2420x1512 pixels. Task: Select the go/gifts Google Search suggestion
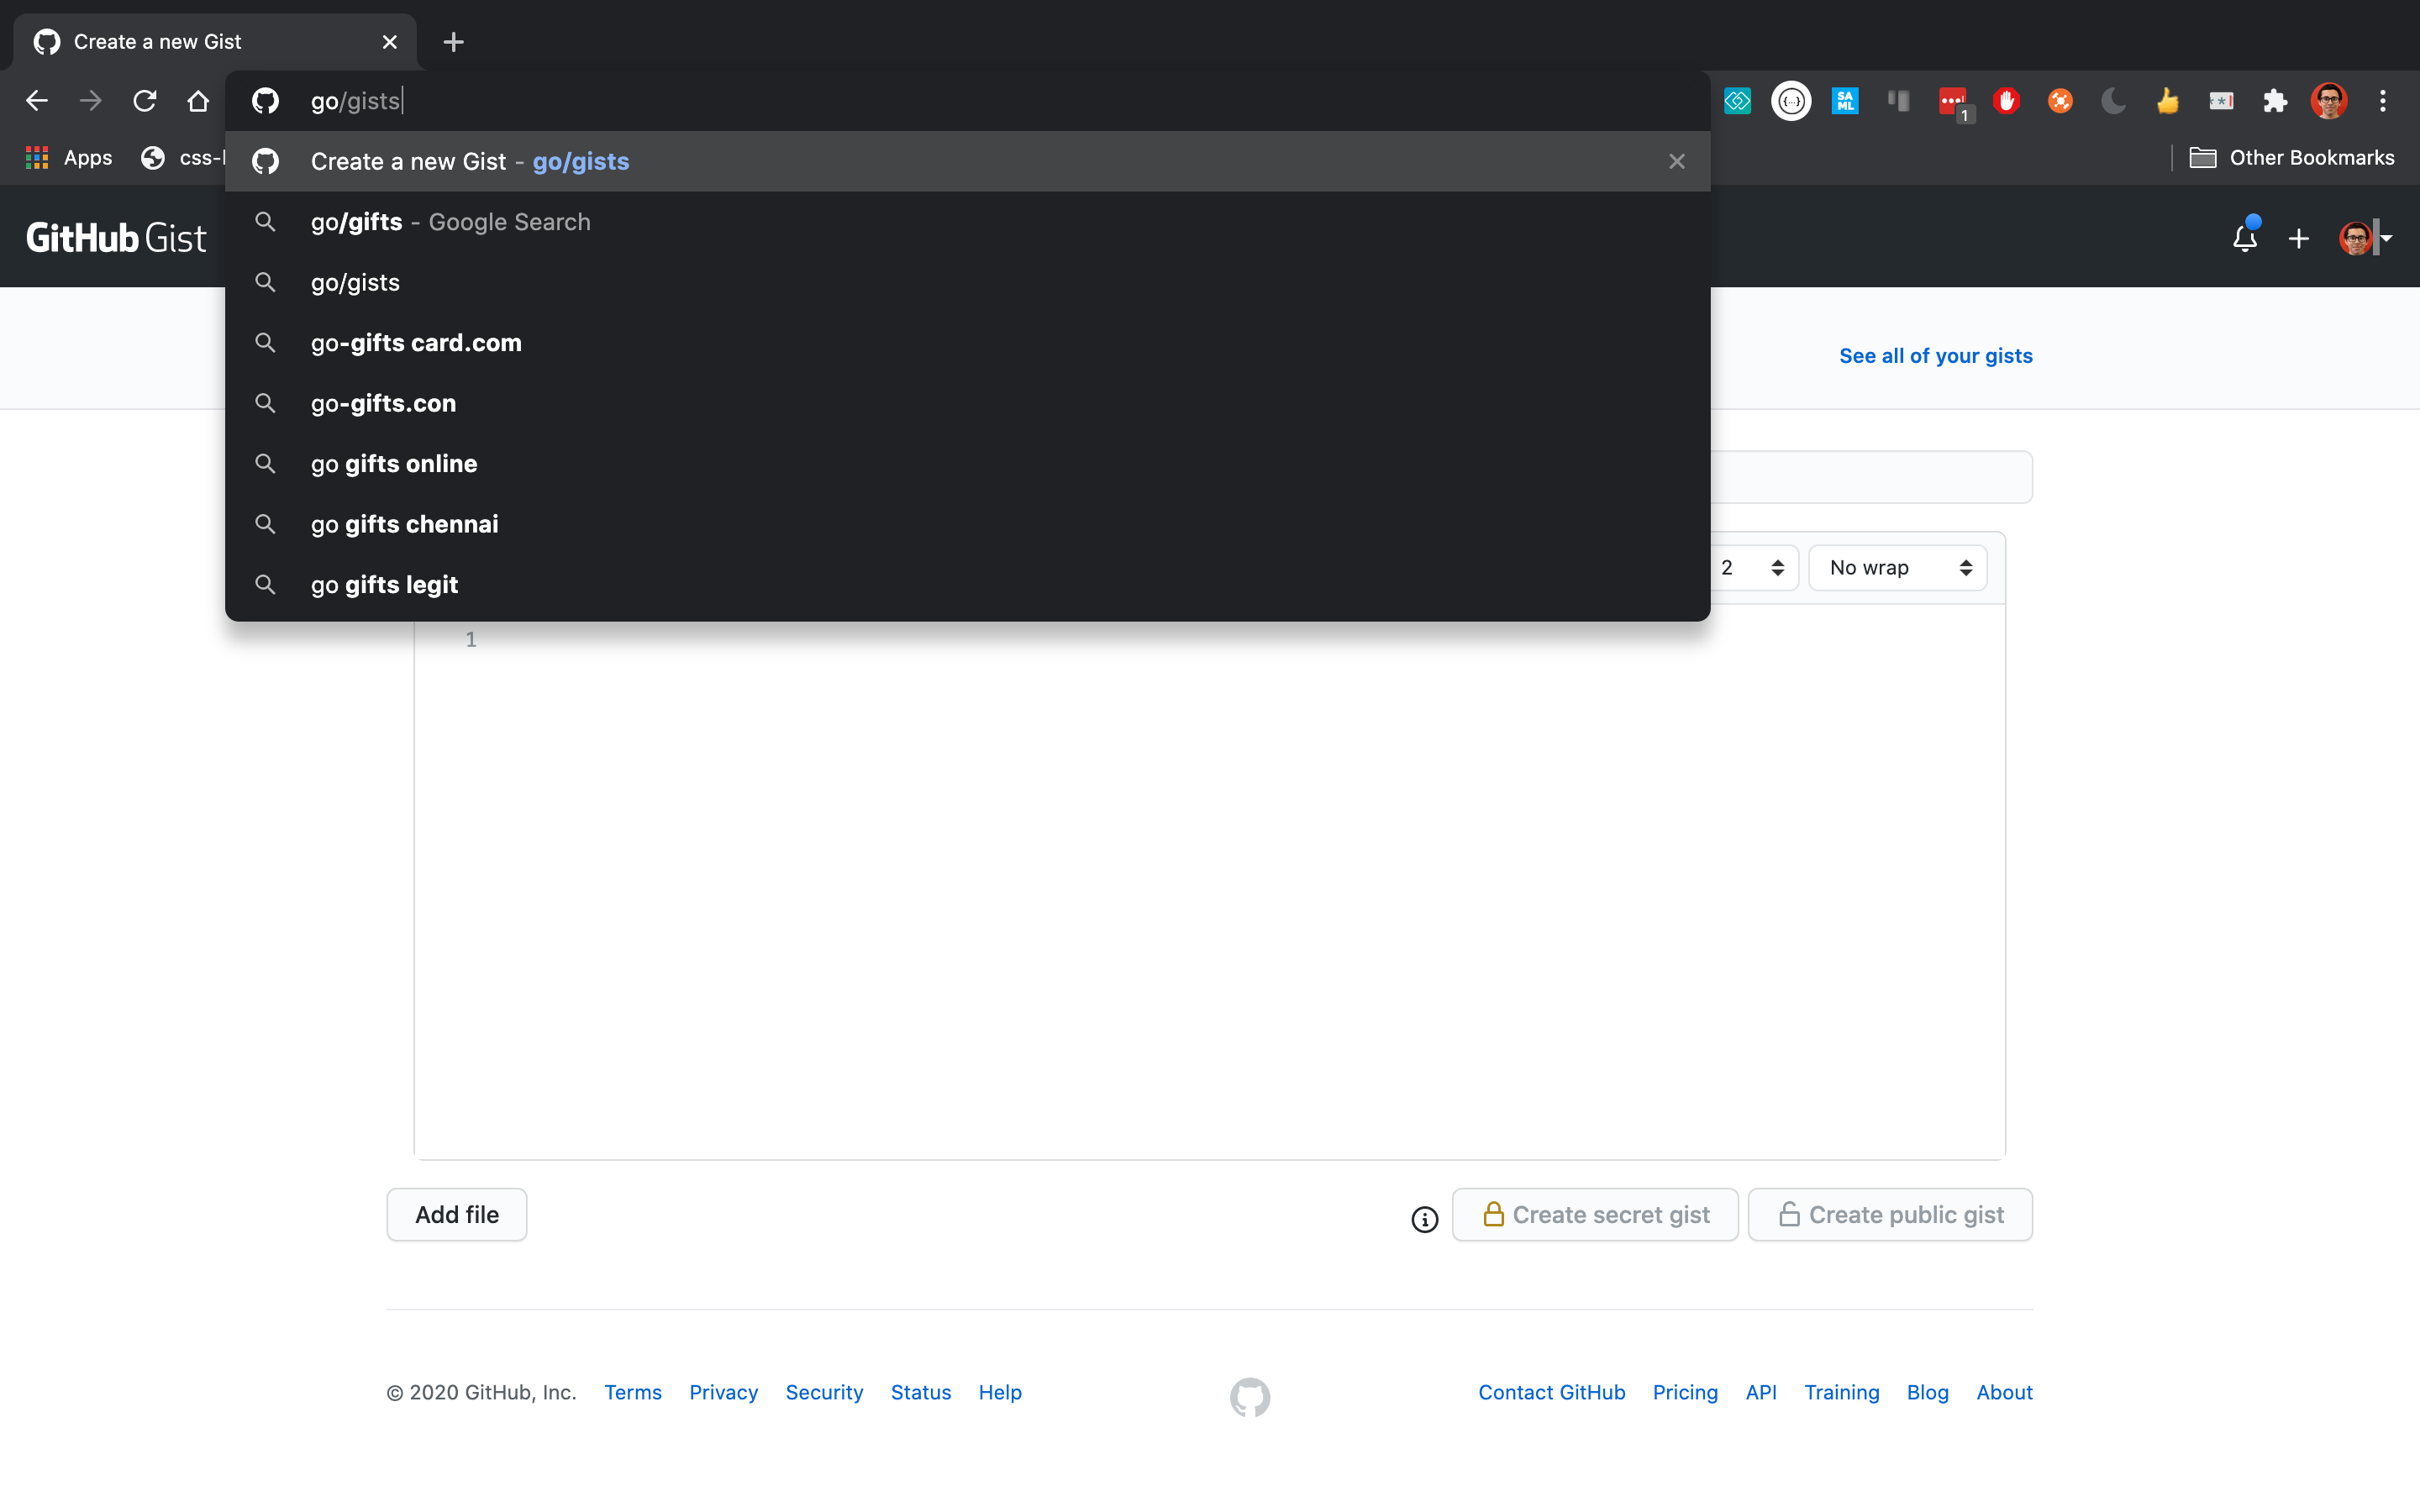pyautogui.click(x=450, y=222)
